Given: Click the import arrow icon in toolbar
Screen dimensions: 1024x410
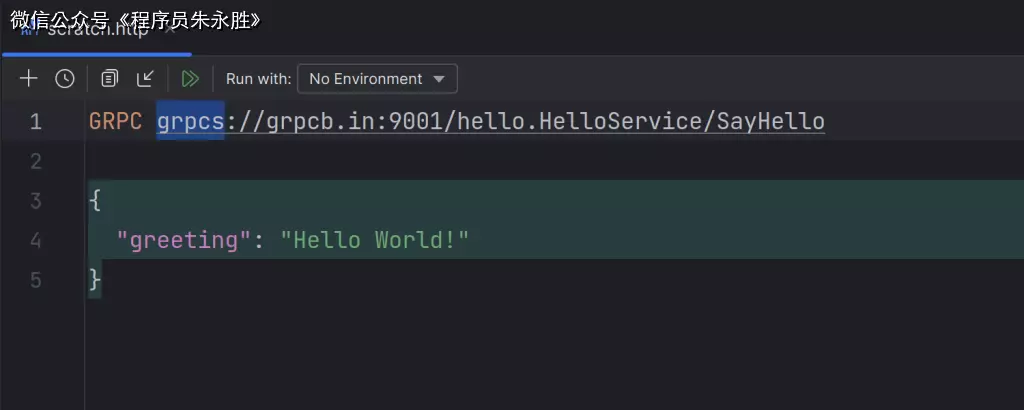Looking at the screenshot, I should click(146, 79).
